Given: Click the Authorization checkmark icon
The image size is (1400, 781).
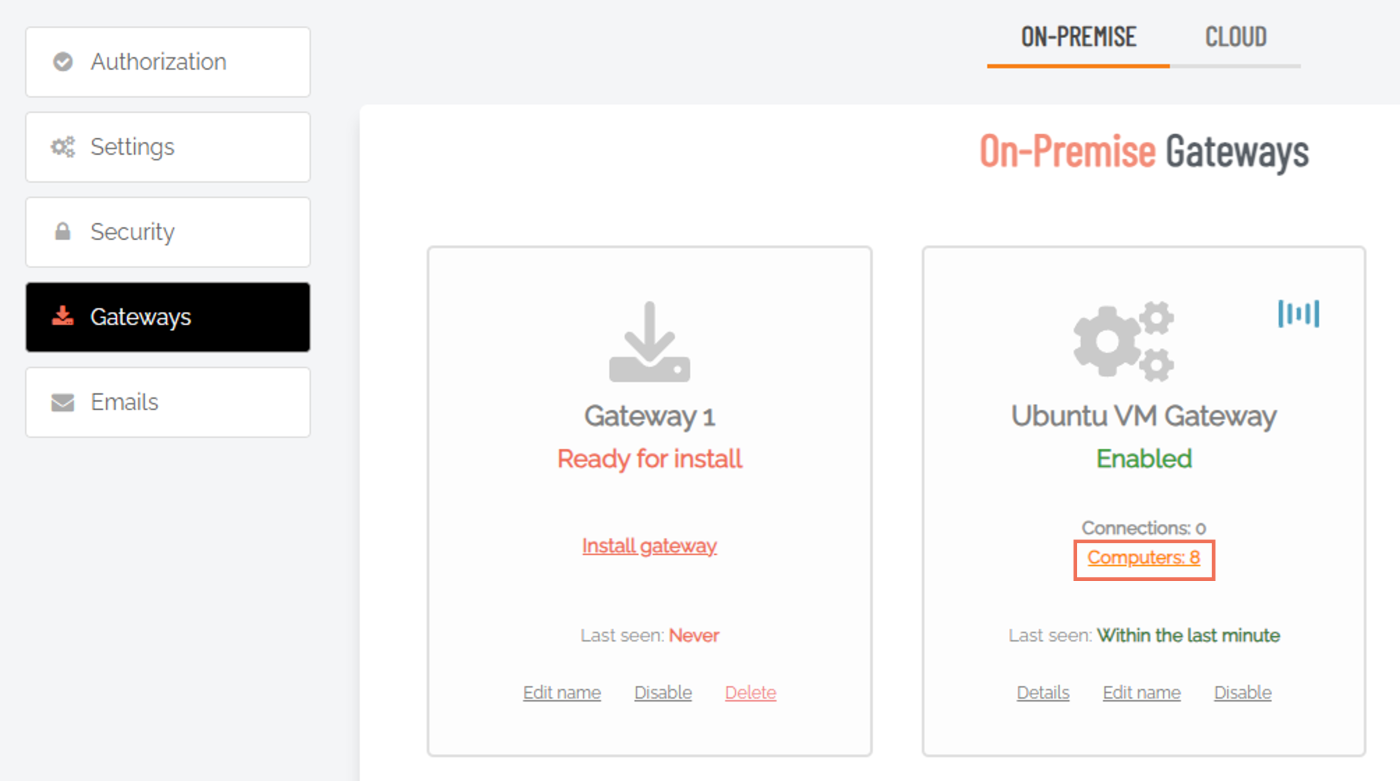Looking at the screenshot, I should point(63,62).
